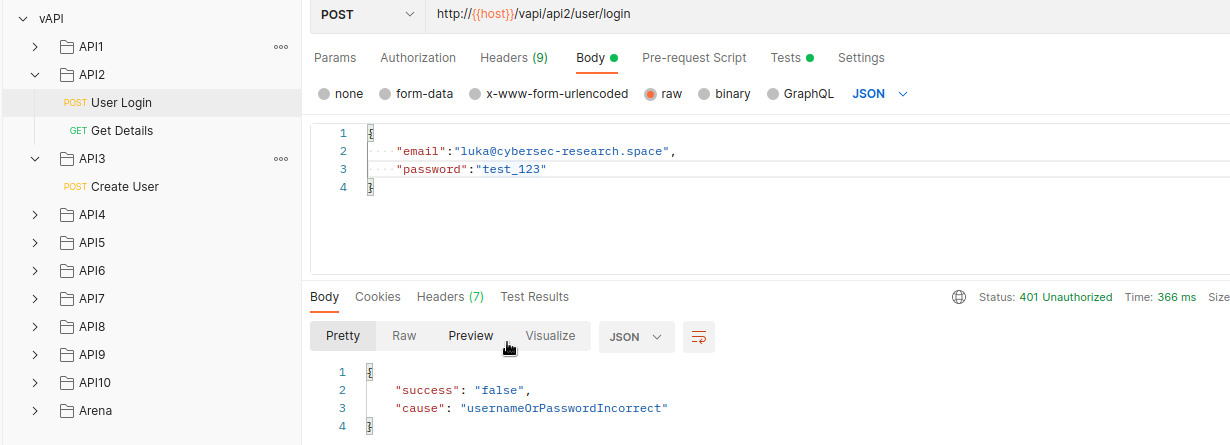Click the Raw response view button
1230x445 pixels.
pos(404,336)
